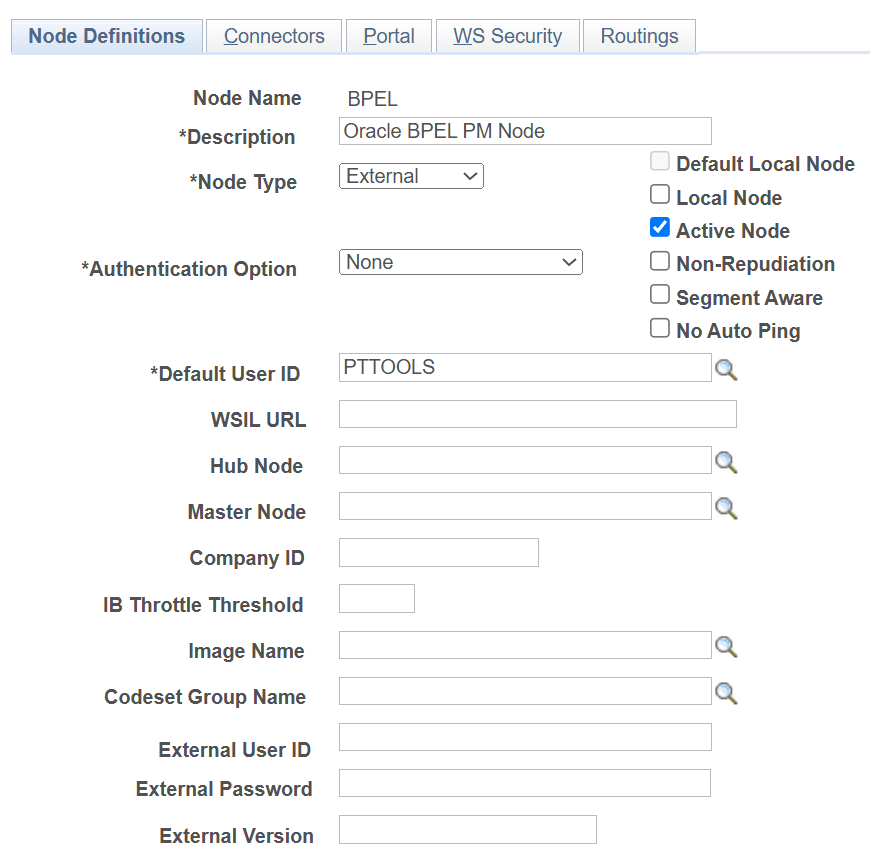The height and width of the screenshot is (861, 870).
Task: Check the Segment Aware option
Action: click(x=660, y=294)
